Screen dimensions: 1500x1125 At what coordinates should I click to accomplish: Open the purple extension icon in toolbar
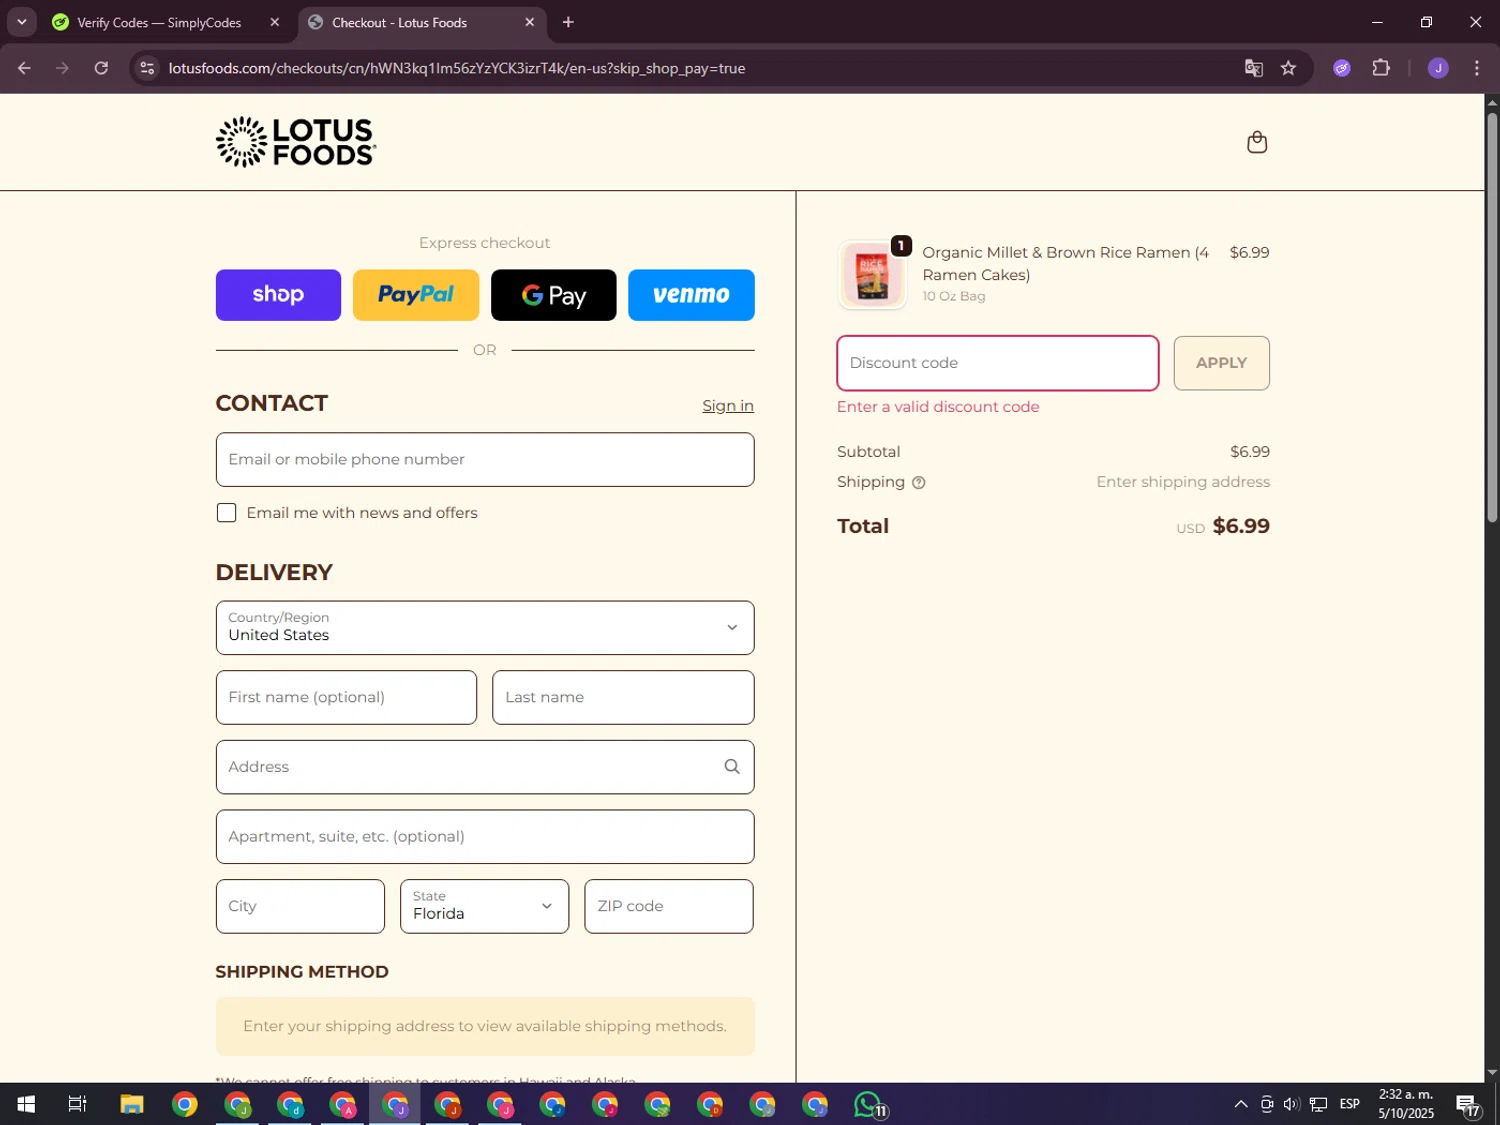(1342, 68)
